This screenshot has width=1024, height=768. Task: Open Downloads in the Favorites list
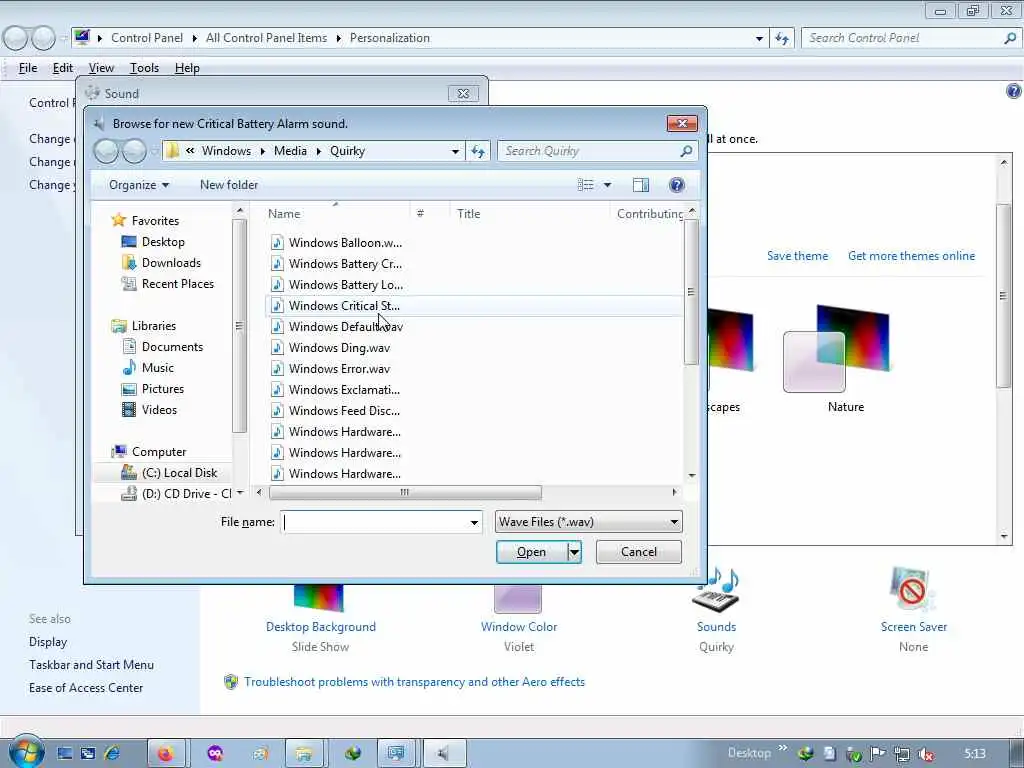[170, 263]
